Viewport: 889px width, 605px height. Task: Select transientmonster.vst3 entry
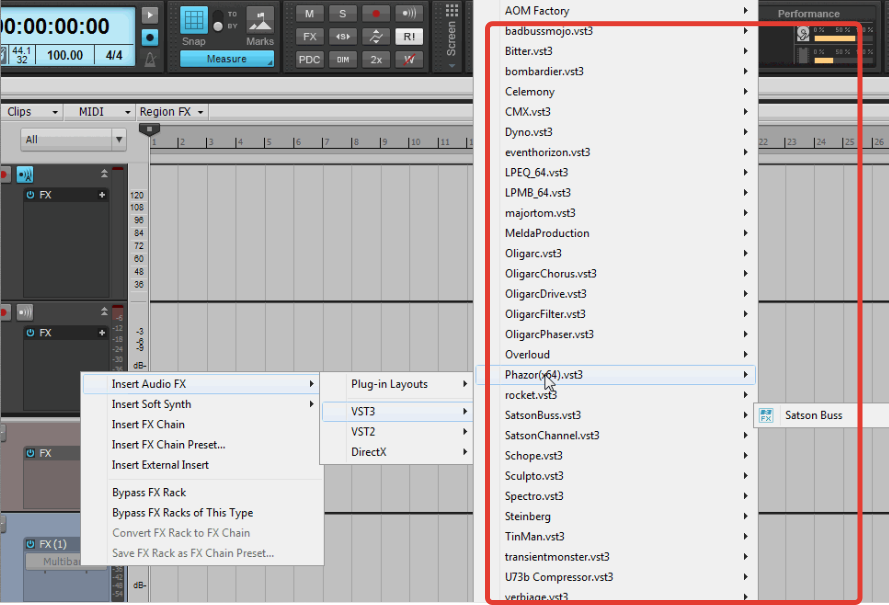pyautogui.click(x=616, y=557)
